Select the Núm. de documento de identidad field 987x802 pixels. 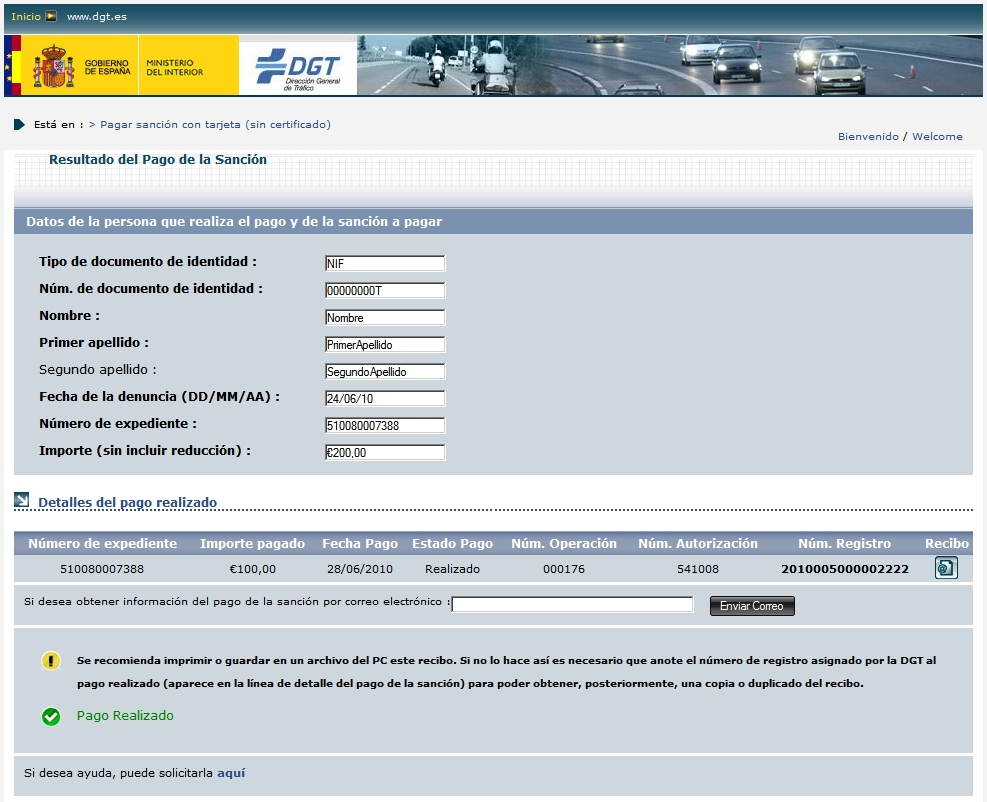(385, 291)
